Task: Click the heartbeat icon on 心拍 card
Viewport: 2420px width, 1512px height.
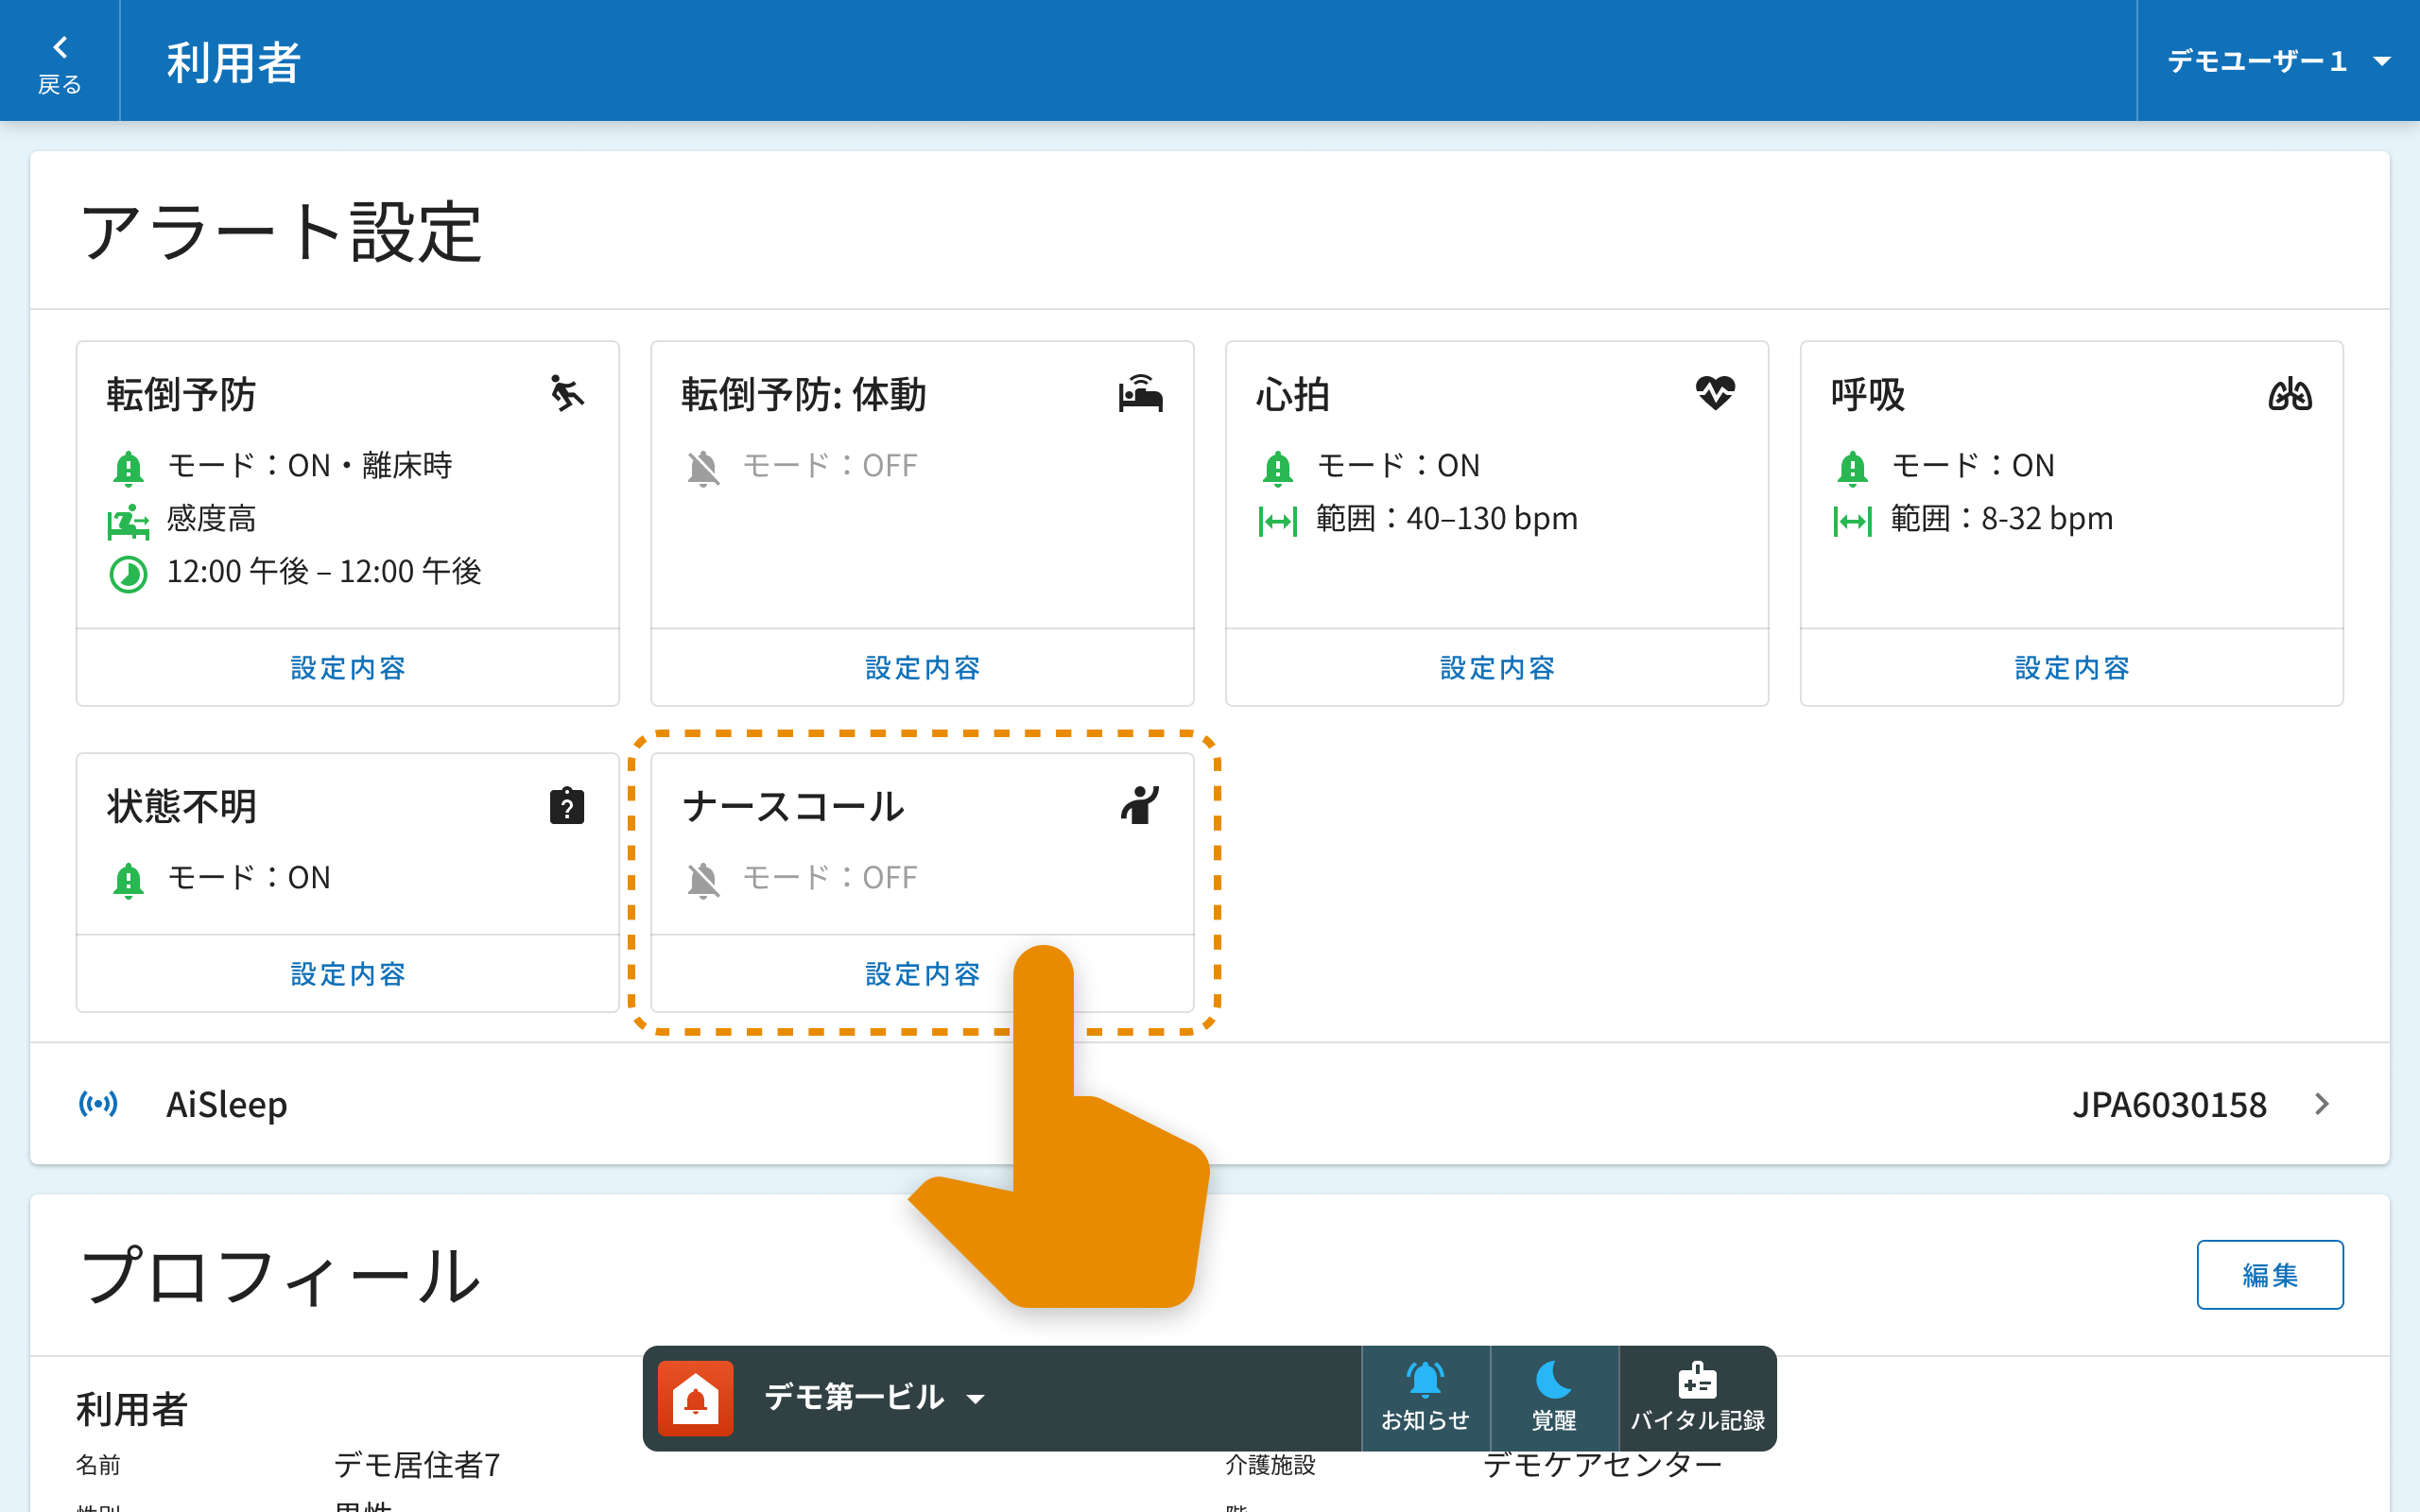Action: click(x=1715, y=392)
